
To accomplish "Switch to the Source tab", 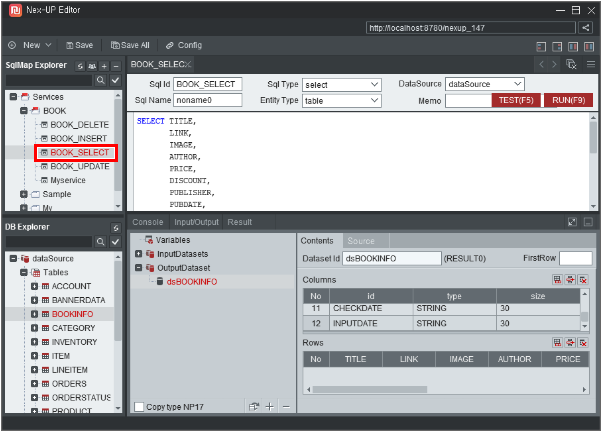I will 361,241.
